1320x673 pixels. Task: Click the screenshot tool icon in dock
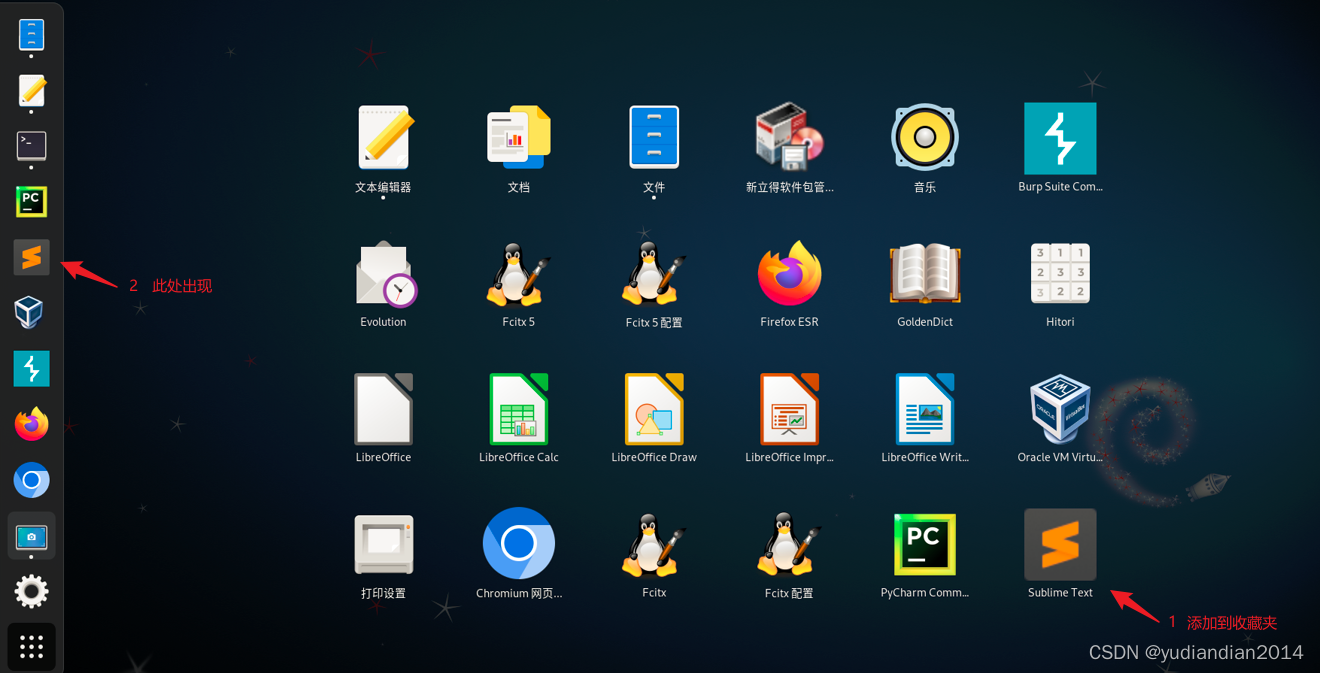pyautogui.click(x=31, y=536)
